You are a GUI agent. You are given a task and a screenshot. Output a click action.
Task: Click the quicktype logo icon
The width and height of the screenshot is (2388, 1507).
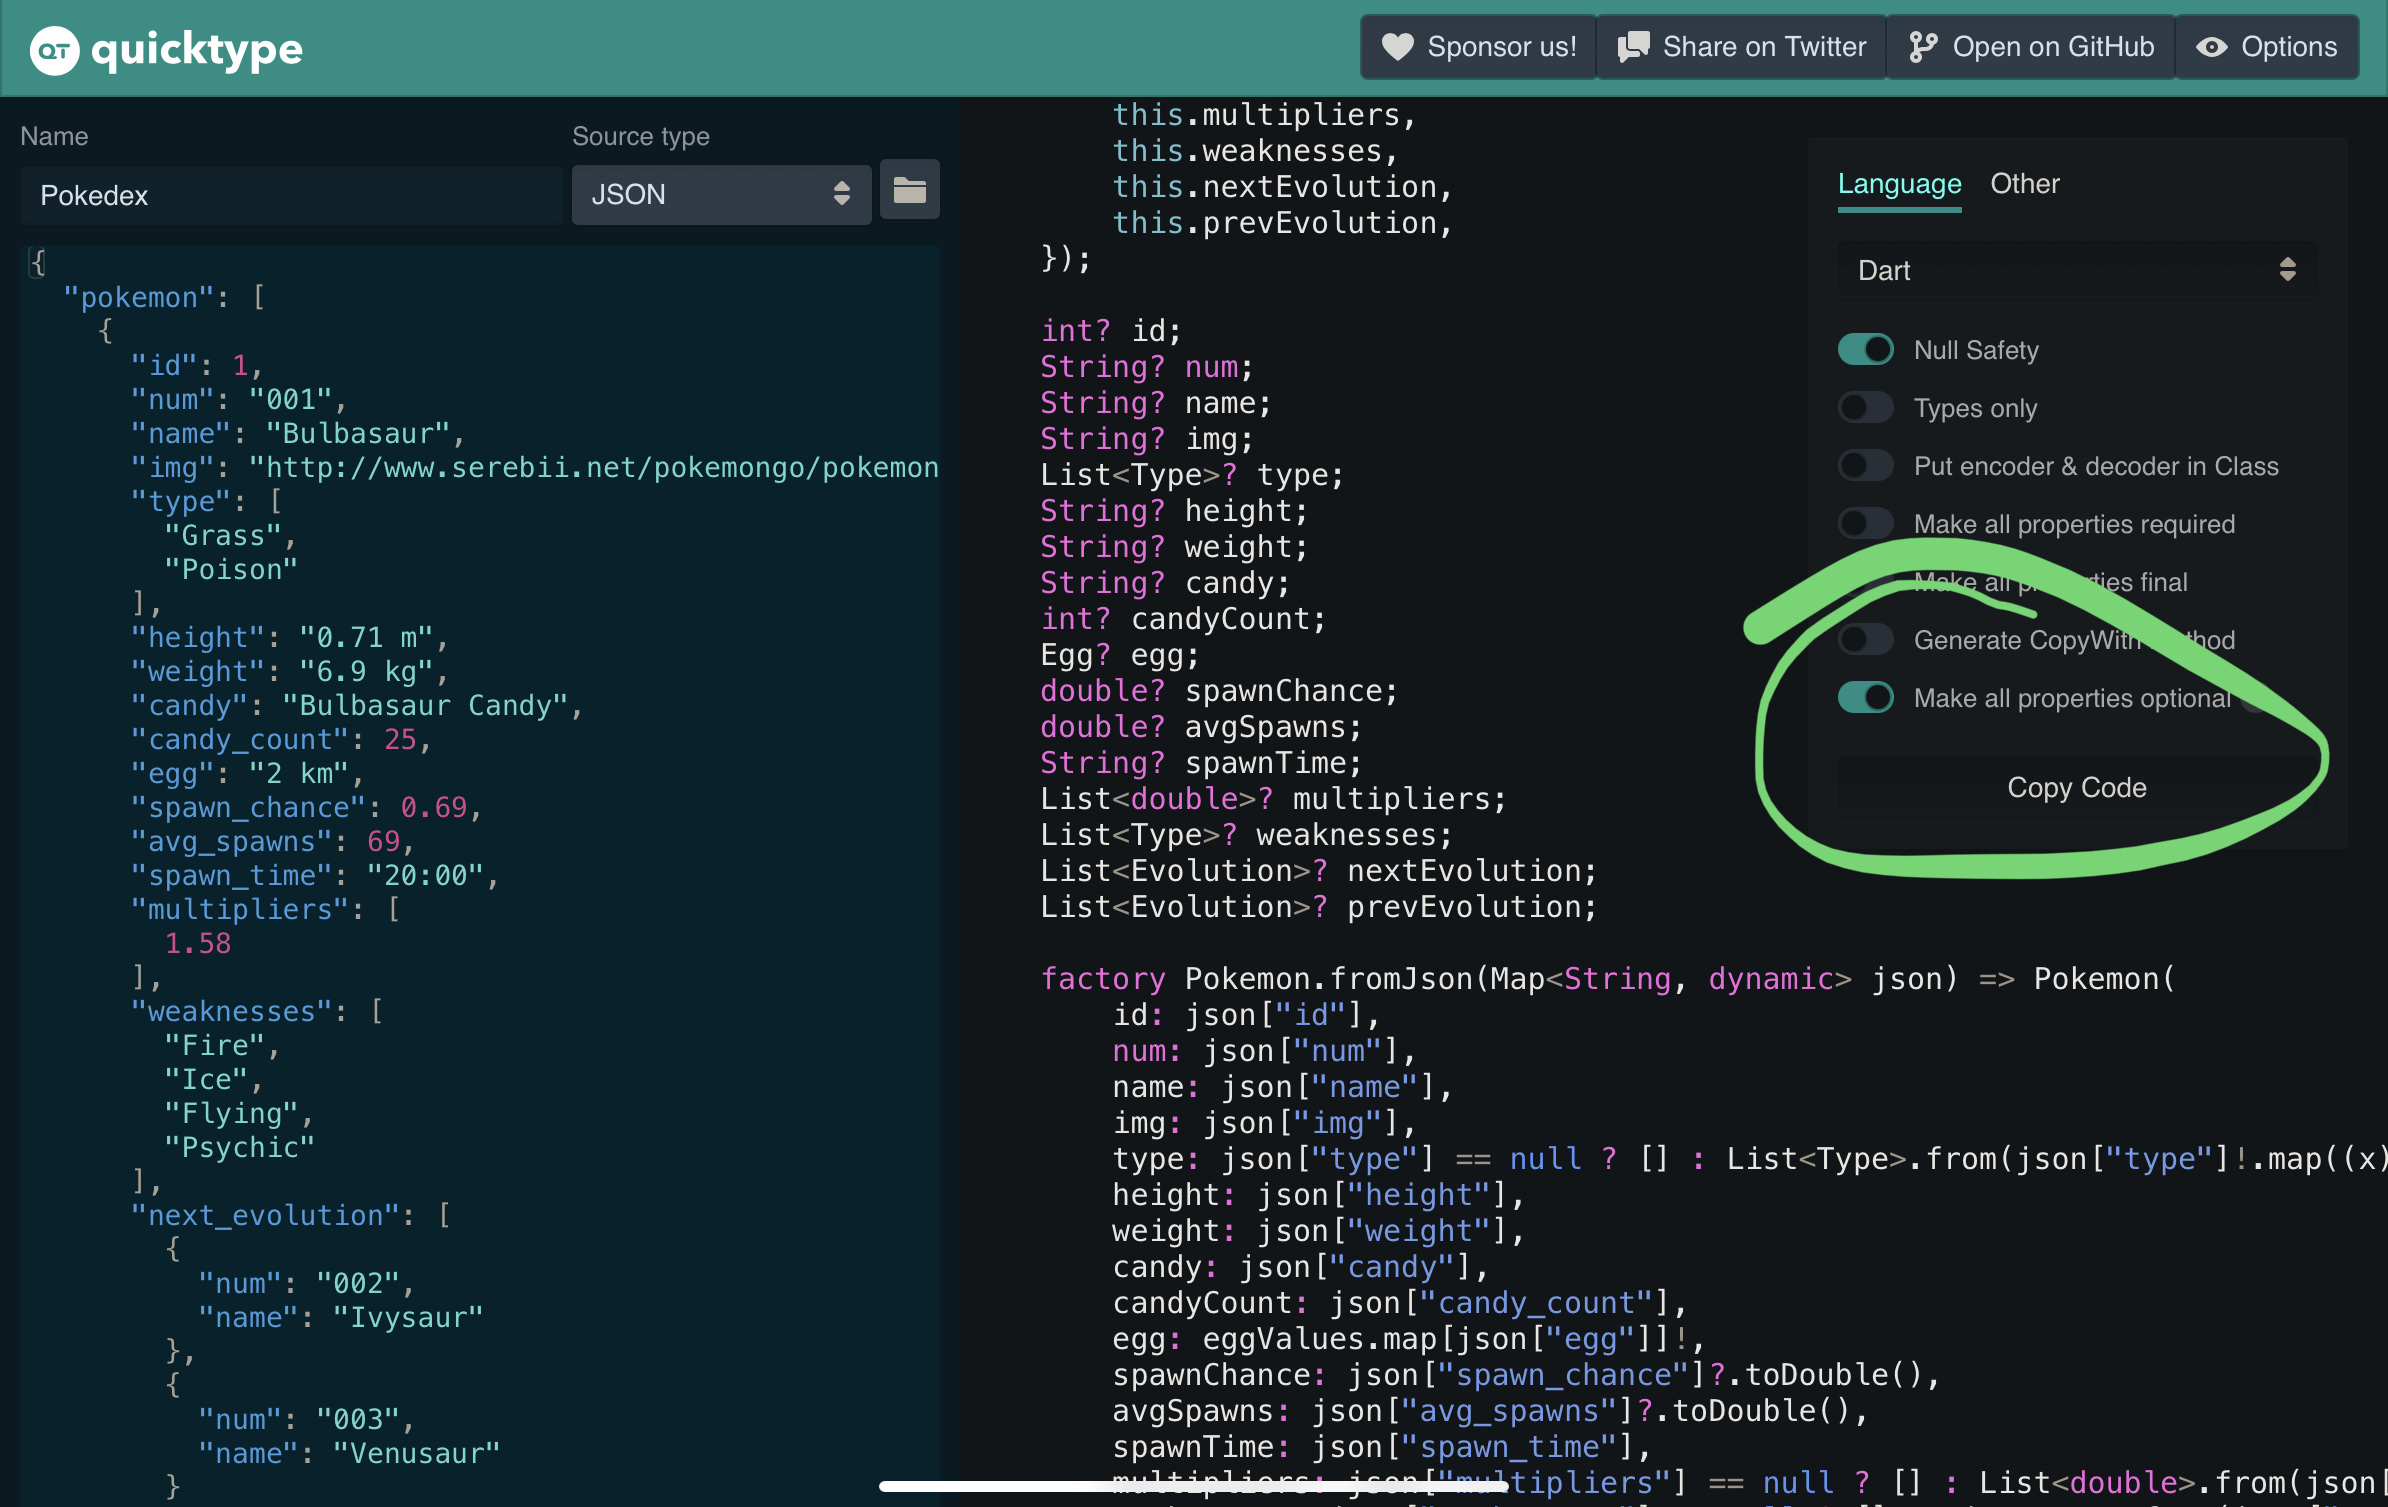coord(54,49)
